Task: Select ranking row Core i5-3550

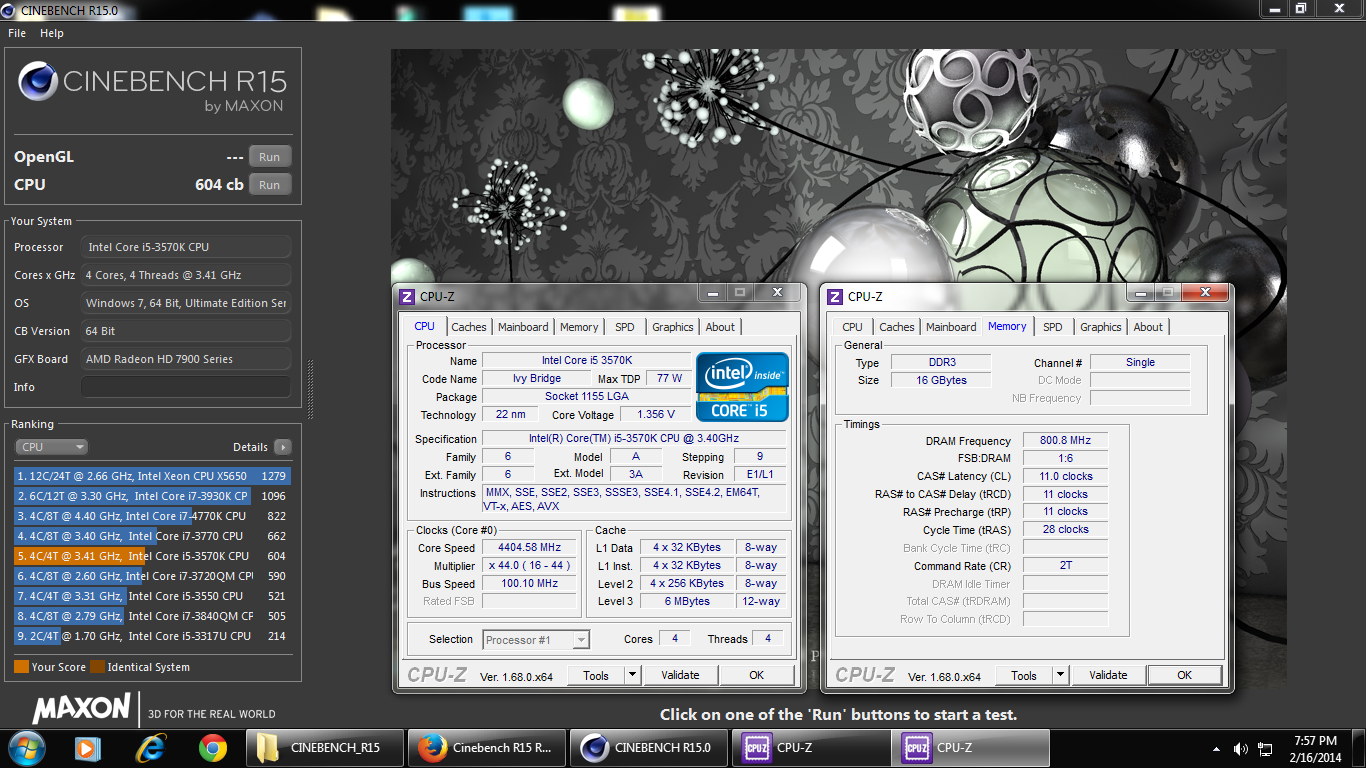Action: coord(152,596)
